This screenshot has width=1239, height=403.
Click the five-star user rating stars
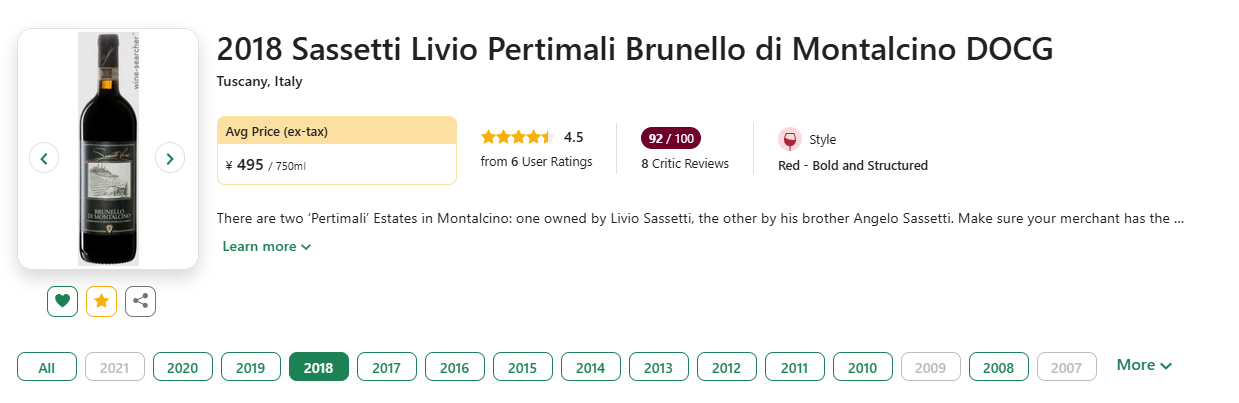click(x=517, y=137)
